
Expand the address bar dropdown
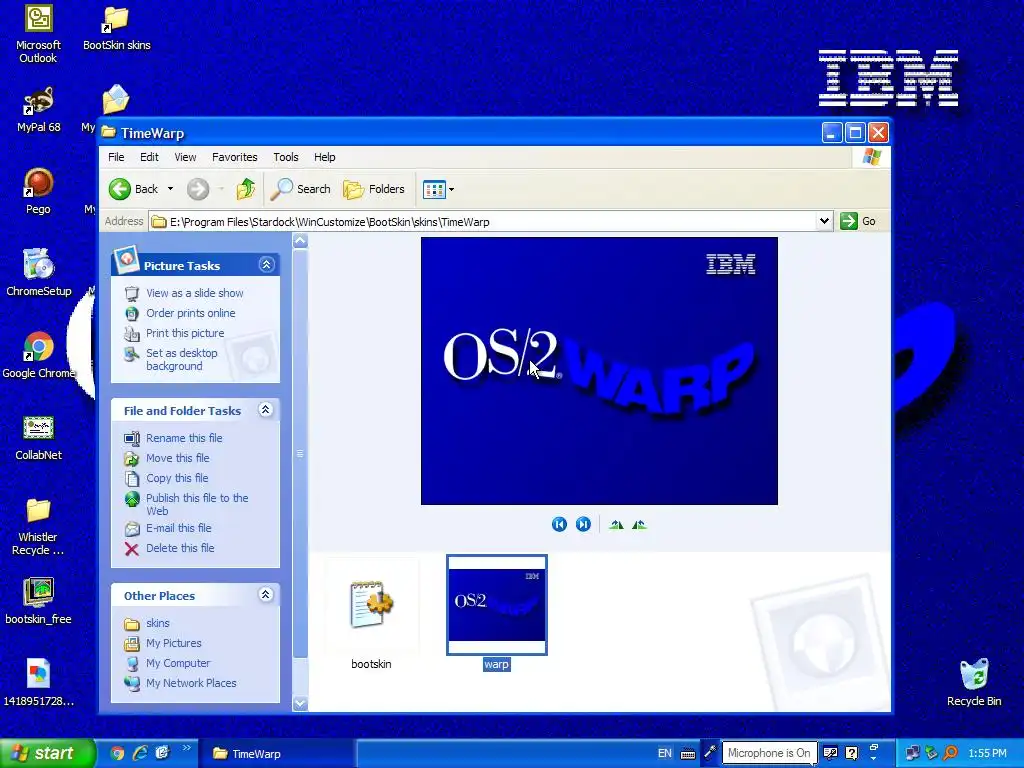tap(824, 221)
